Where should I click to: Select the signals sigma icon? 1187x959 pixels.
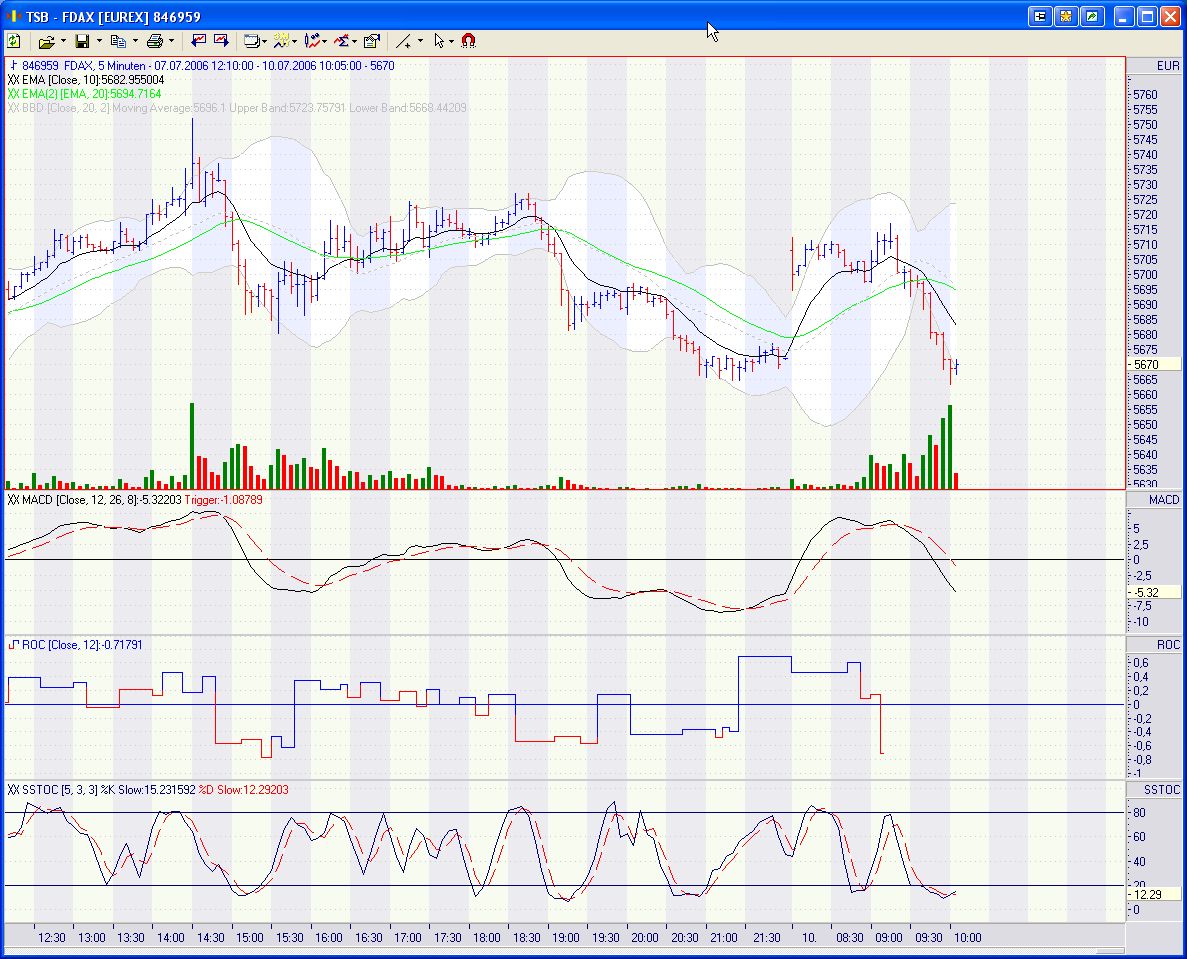click(343, 41)
